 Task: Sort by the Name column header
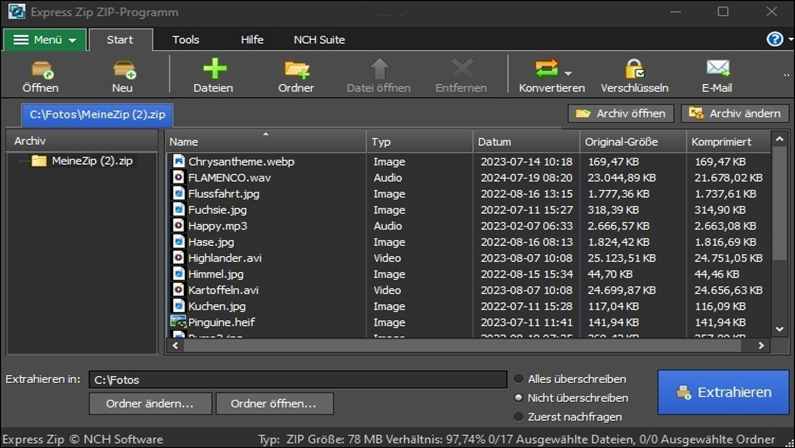pyautogui.click(x=266, y=141)
